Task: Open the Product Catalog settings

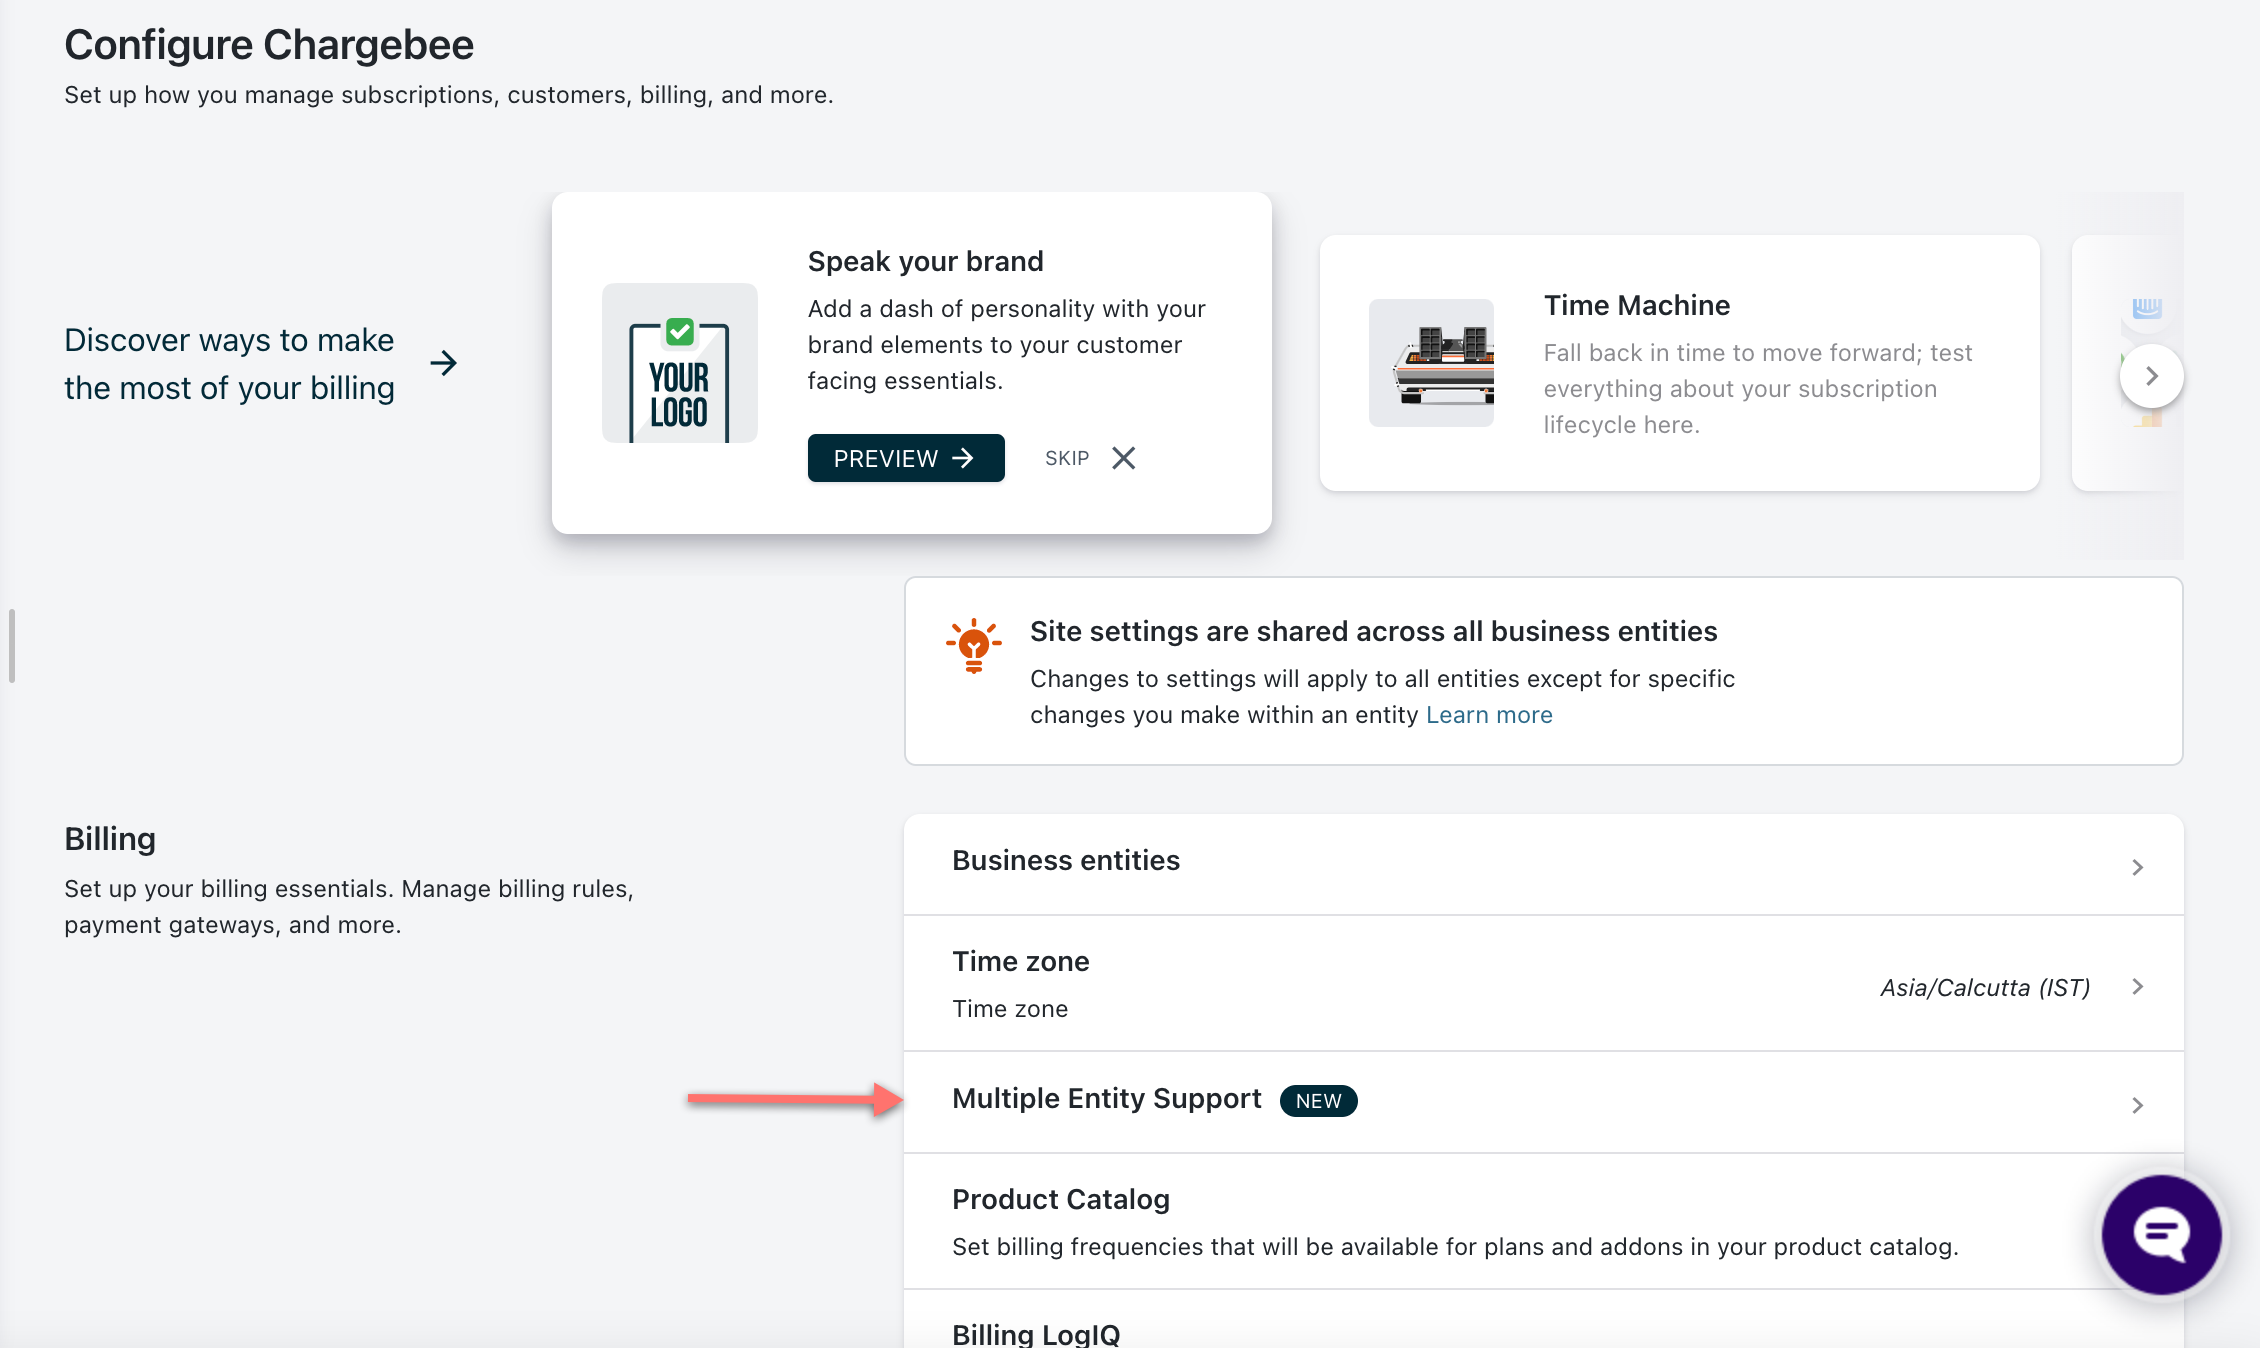Action: coord(1544,1221)
